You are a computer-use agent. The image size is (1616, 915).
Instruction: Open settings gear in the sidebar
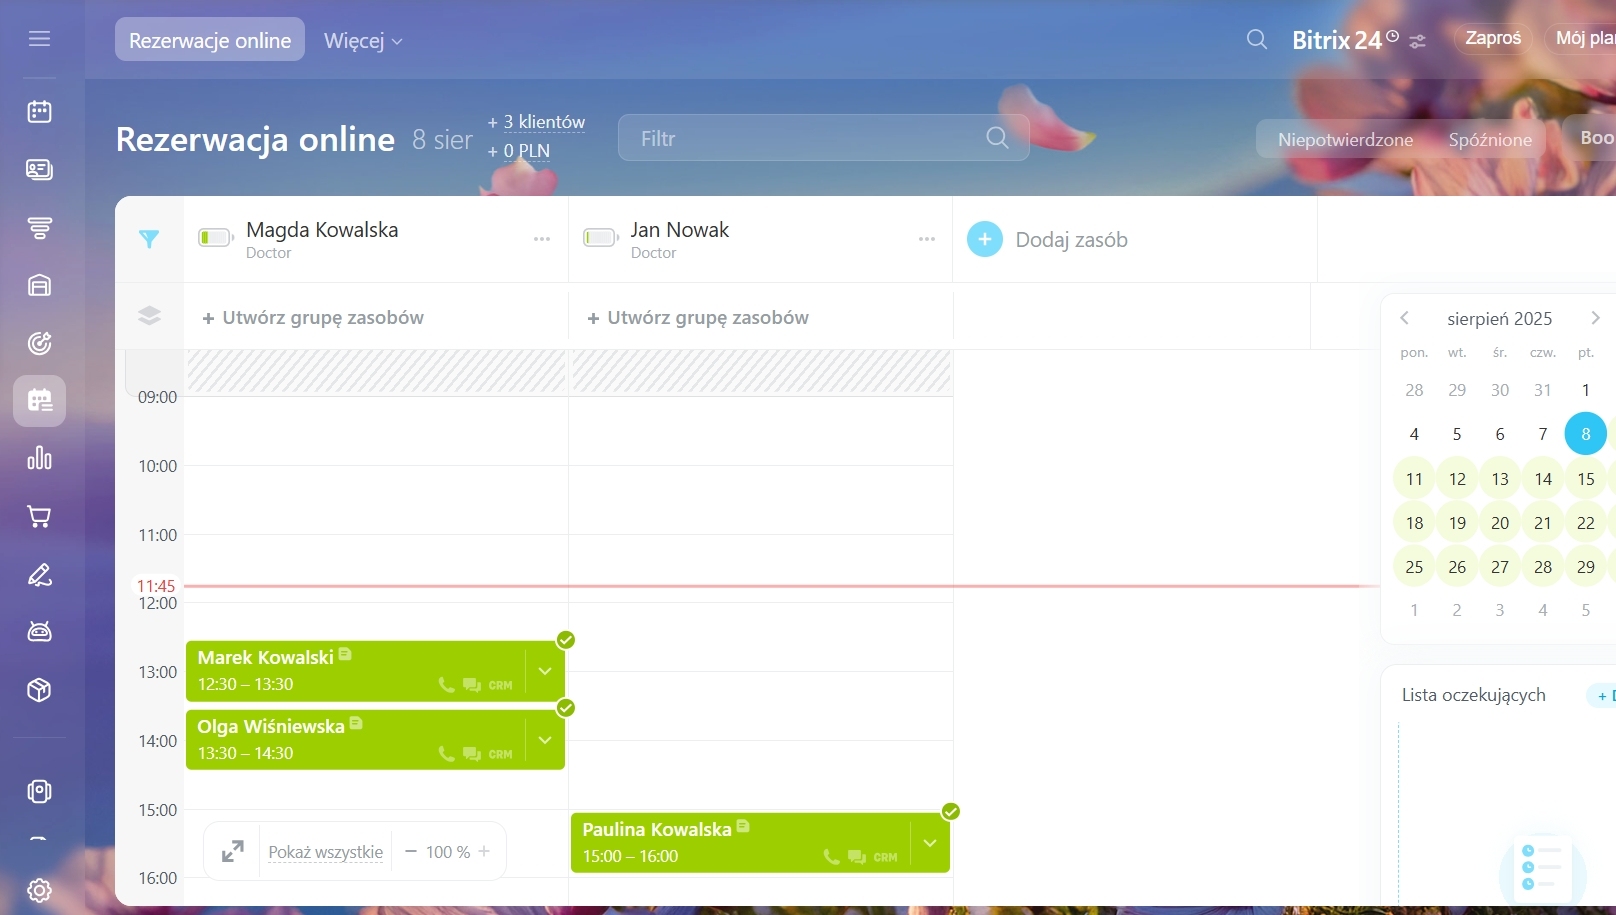[x=39, y=890]
